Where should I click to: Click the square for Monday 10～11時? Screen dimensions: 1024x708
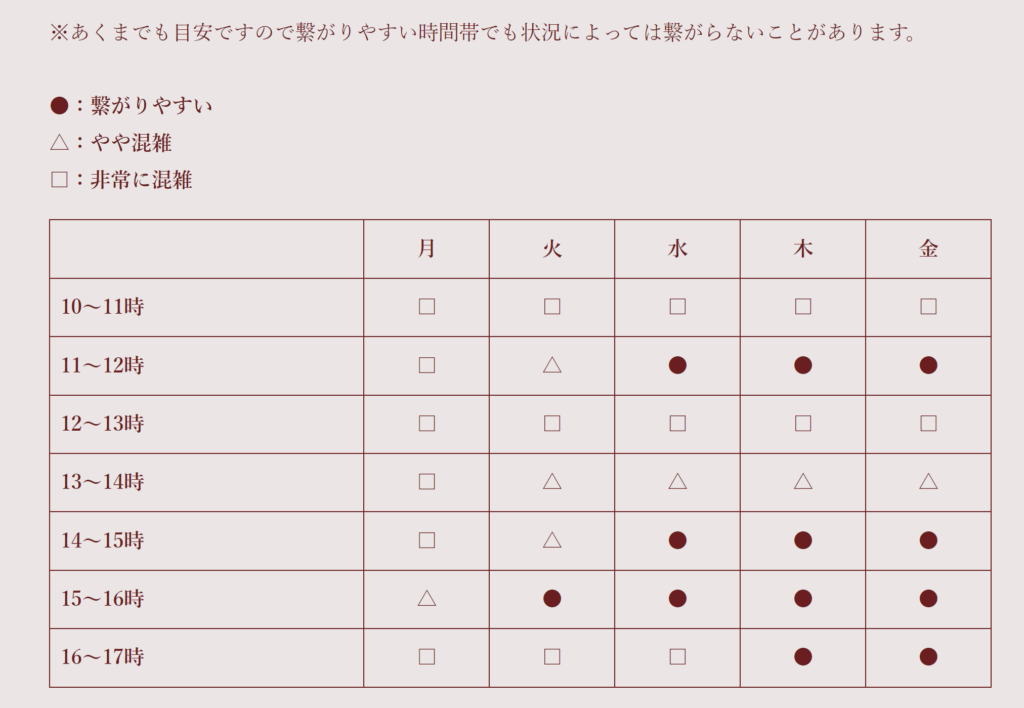[x=426, y=306]
